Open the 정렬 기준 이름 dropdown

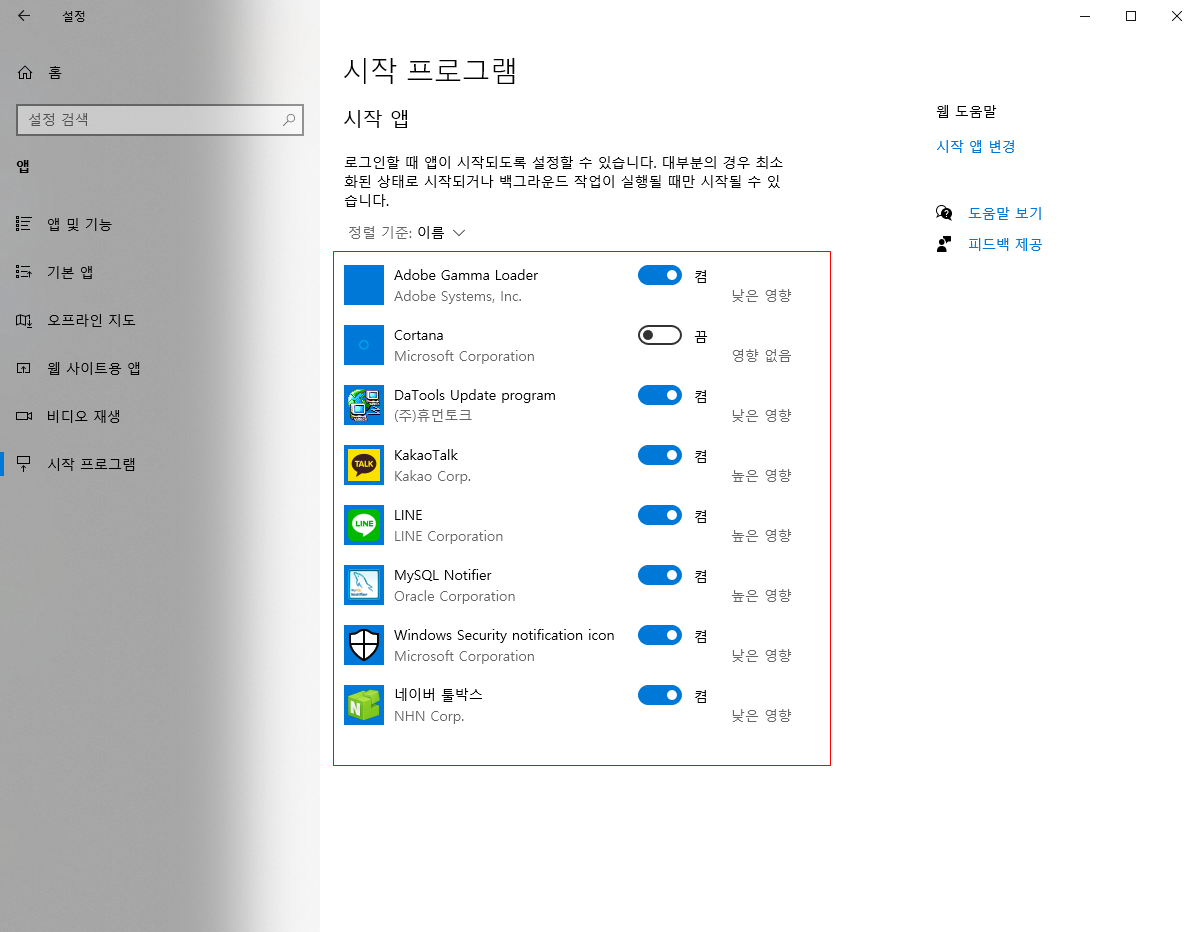[x=407, y=232]
